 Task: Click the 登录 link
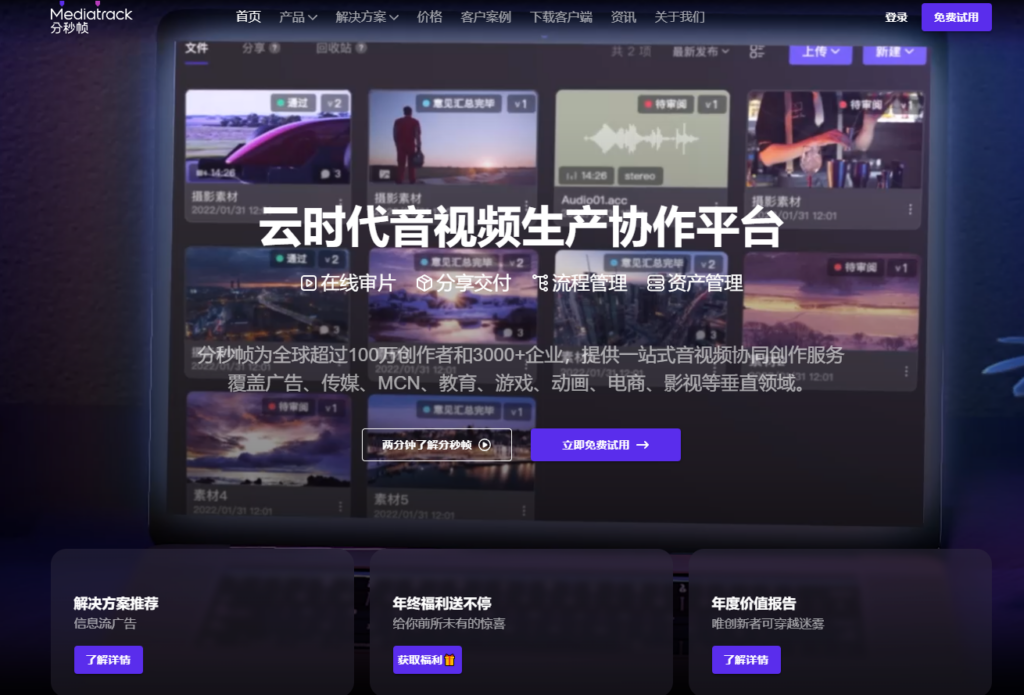(896, 17)
